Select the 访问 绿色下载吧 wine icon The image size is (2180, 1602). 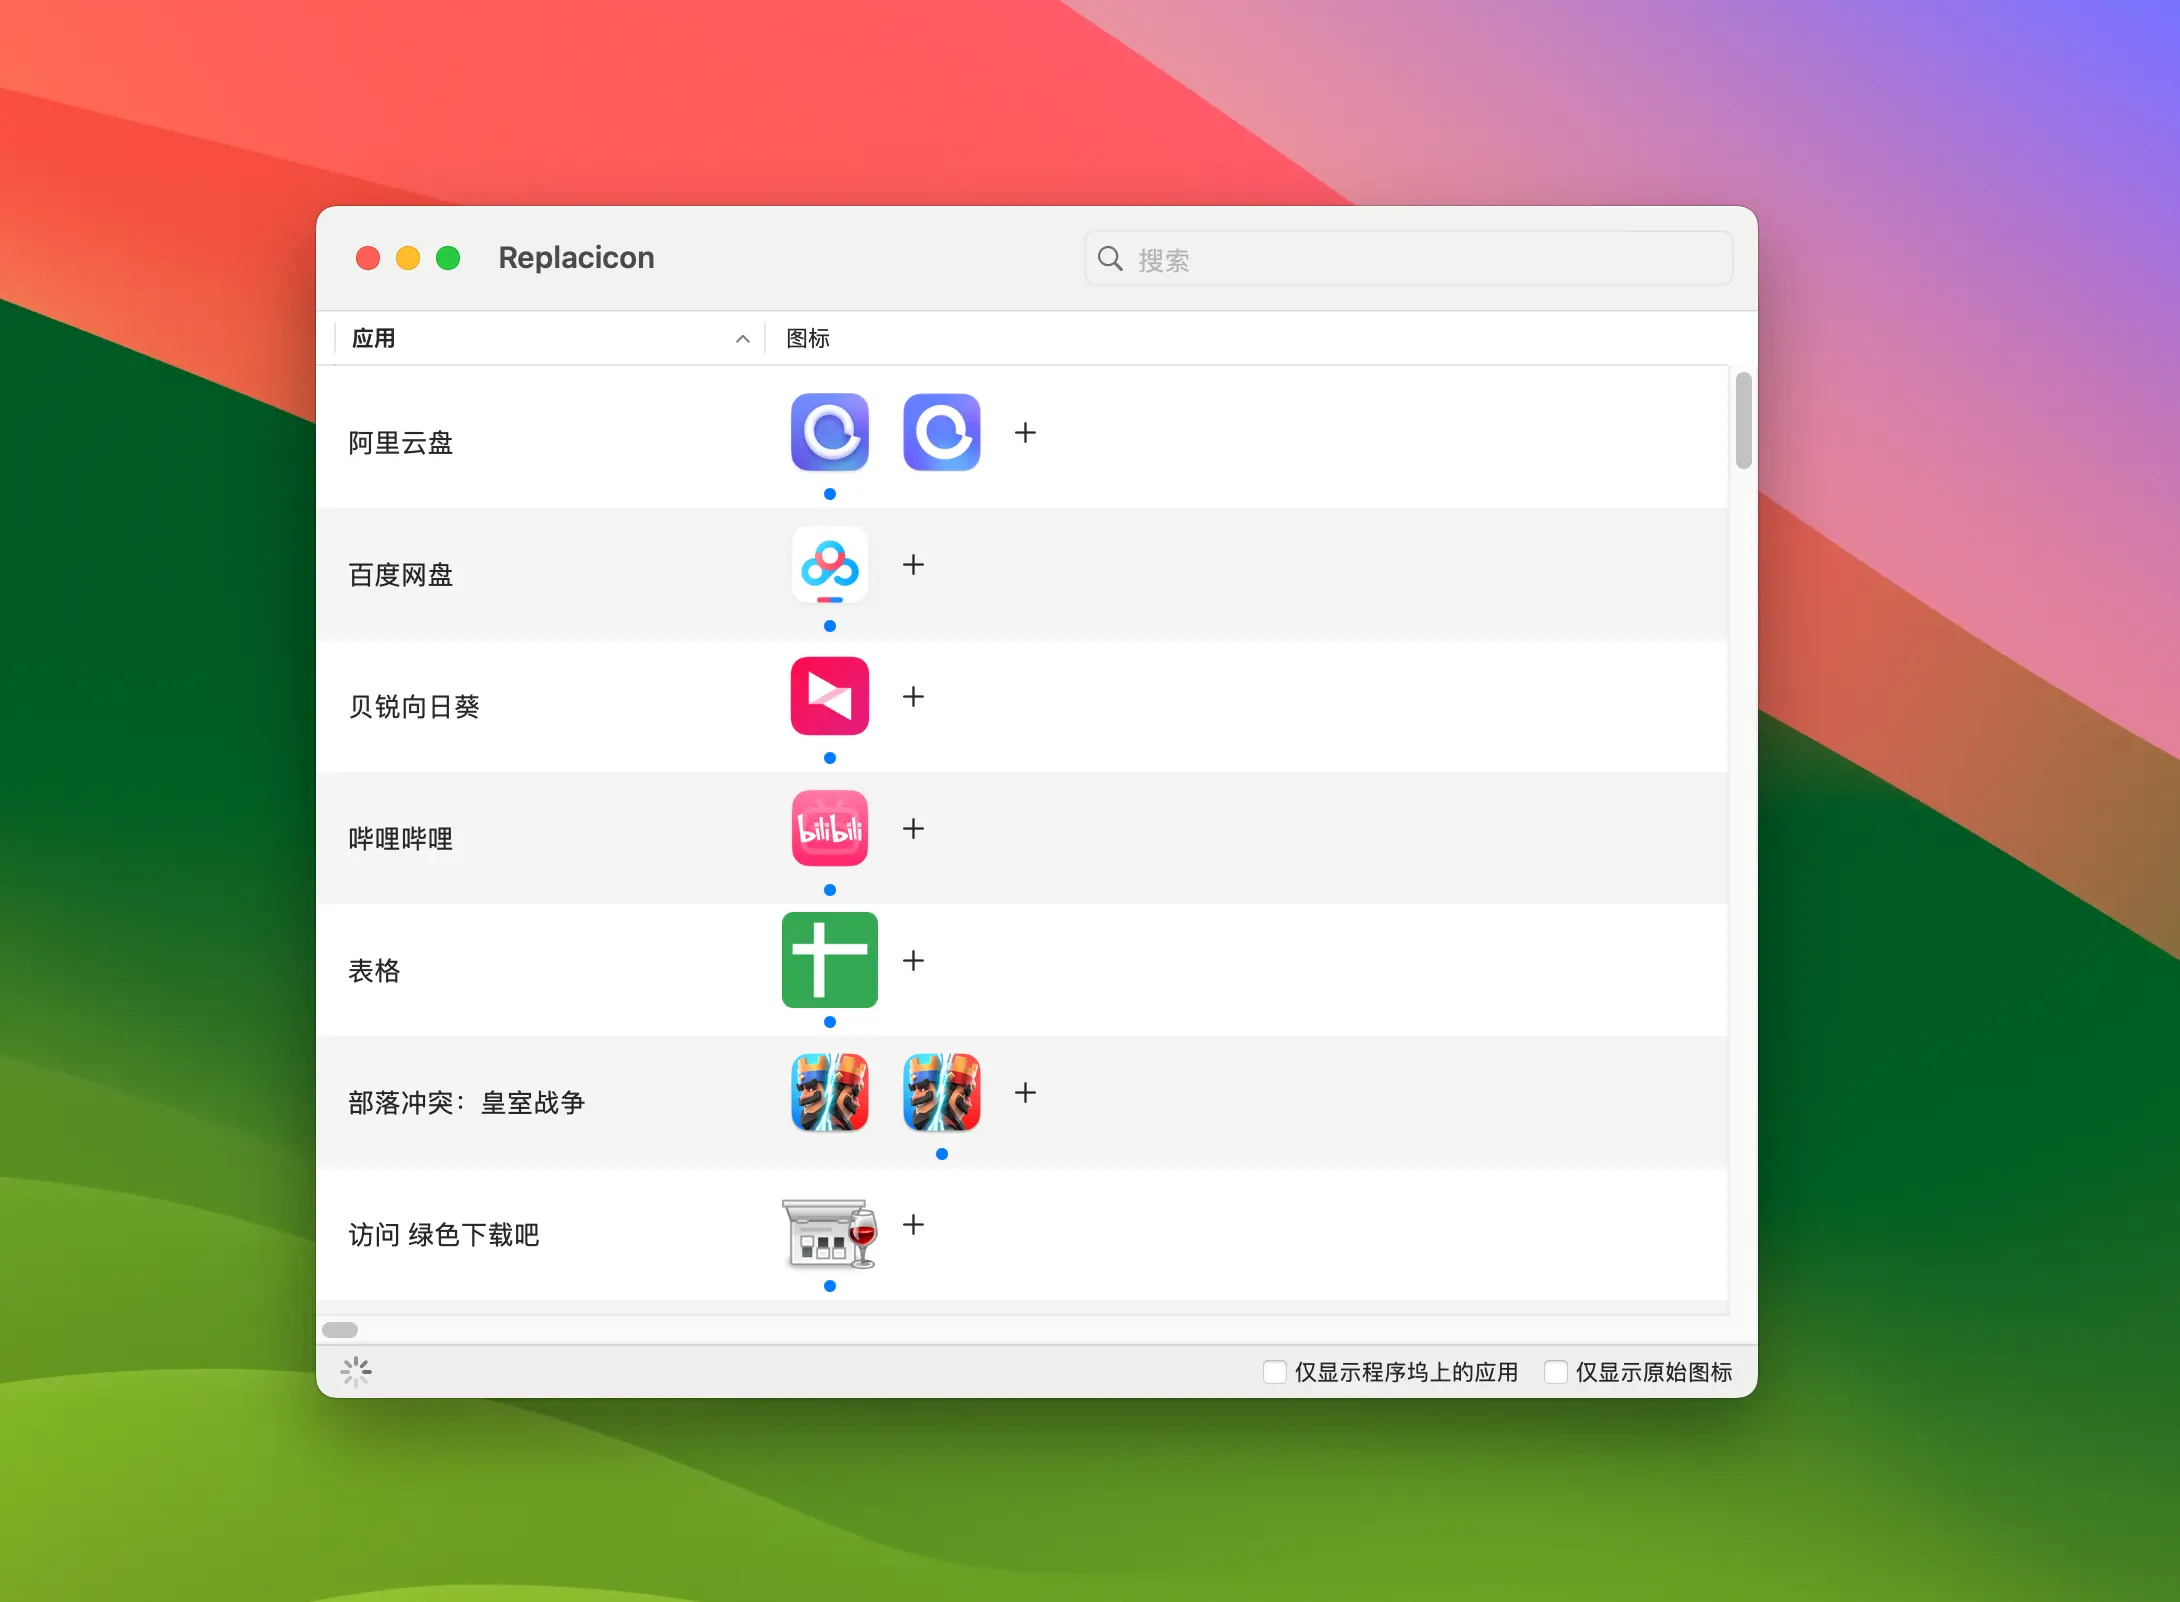tap(829, 1233)
